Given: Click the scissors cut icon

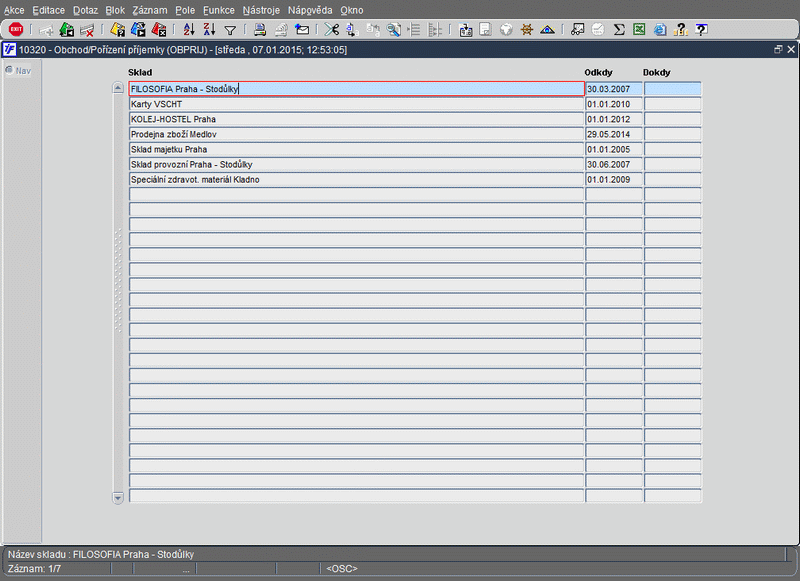Looking at the screenshot, I should [332, 30].
